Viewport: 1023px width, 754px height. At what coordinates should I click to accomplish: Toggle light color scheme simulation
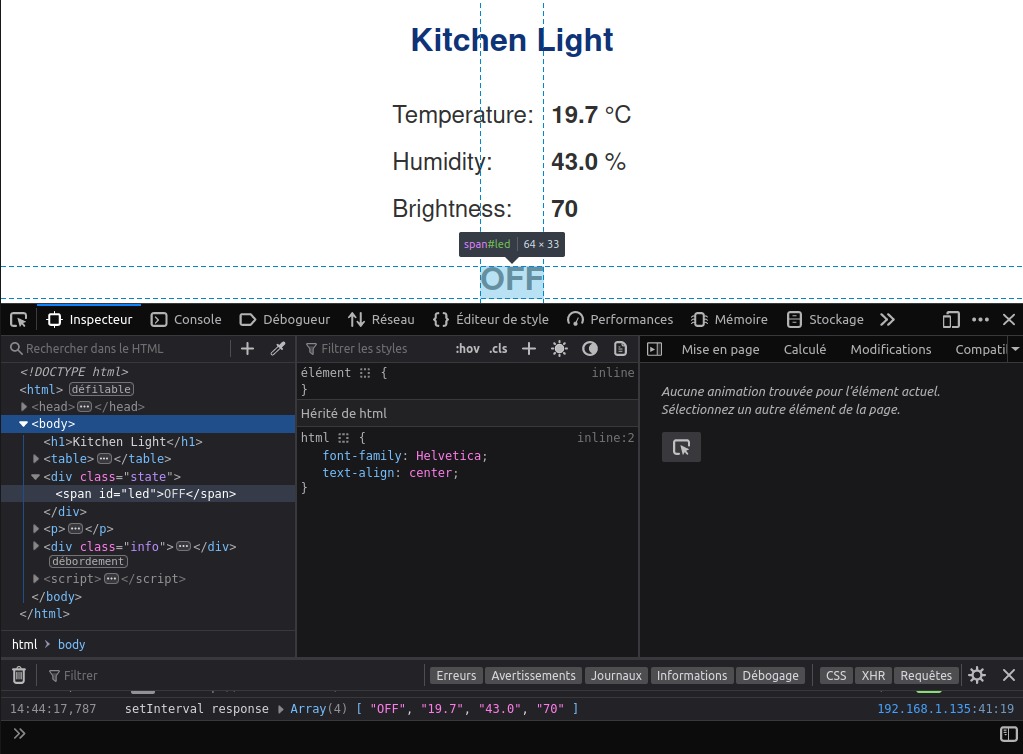(559, 349)
